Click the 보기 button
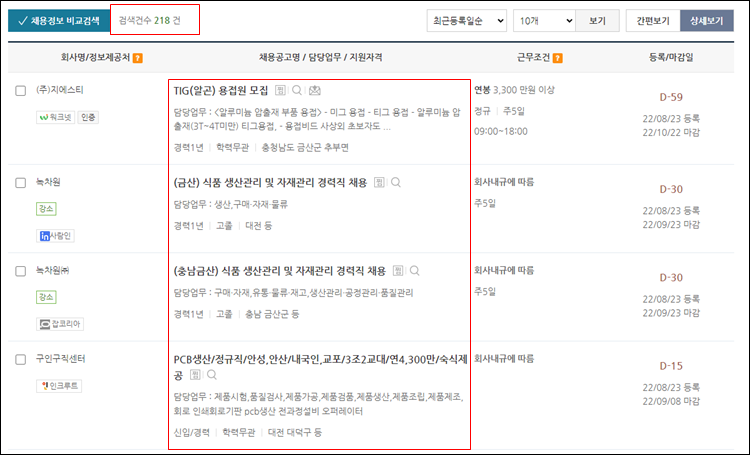The height and width of the screenshot is (455, 750). (597, 21)
